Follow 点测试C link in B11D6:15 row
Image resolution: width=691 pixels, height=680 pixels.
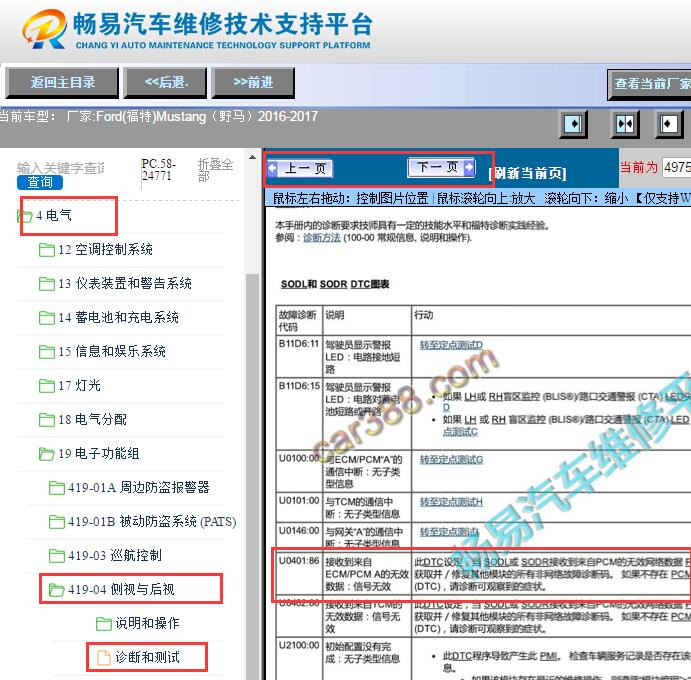click(460, 432)
